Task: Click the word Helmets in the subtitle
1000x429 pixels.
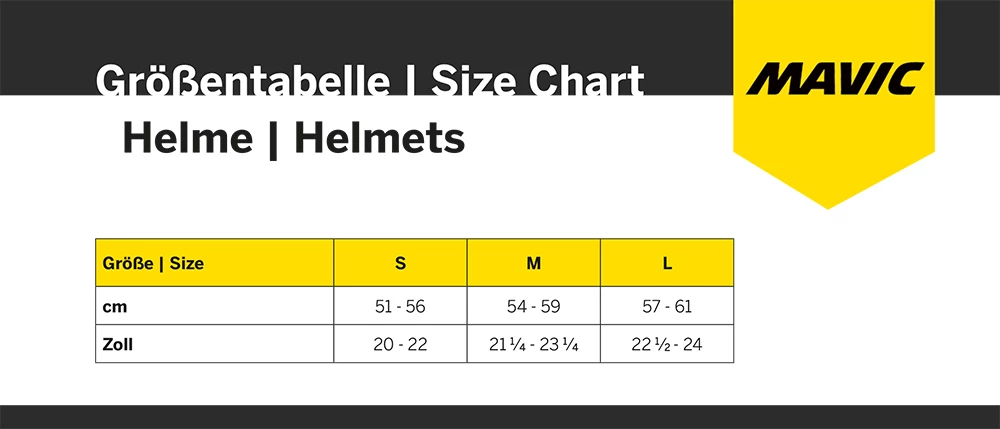Action: (x=379, y=138)
